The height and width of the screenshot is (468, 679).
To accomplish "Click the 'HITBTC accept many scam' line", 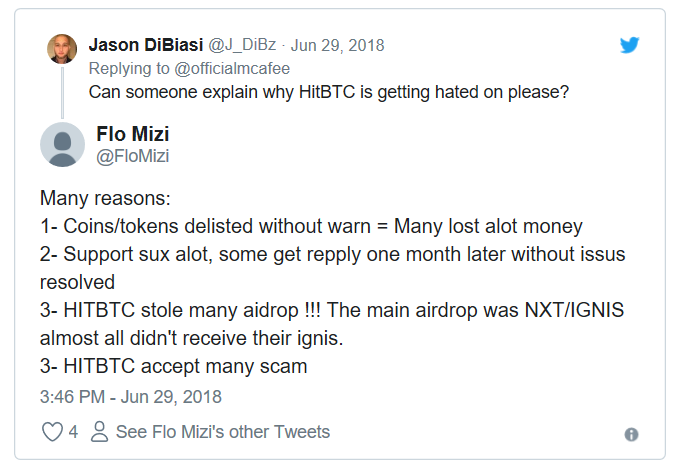I will 173,367.
